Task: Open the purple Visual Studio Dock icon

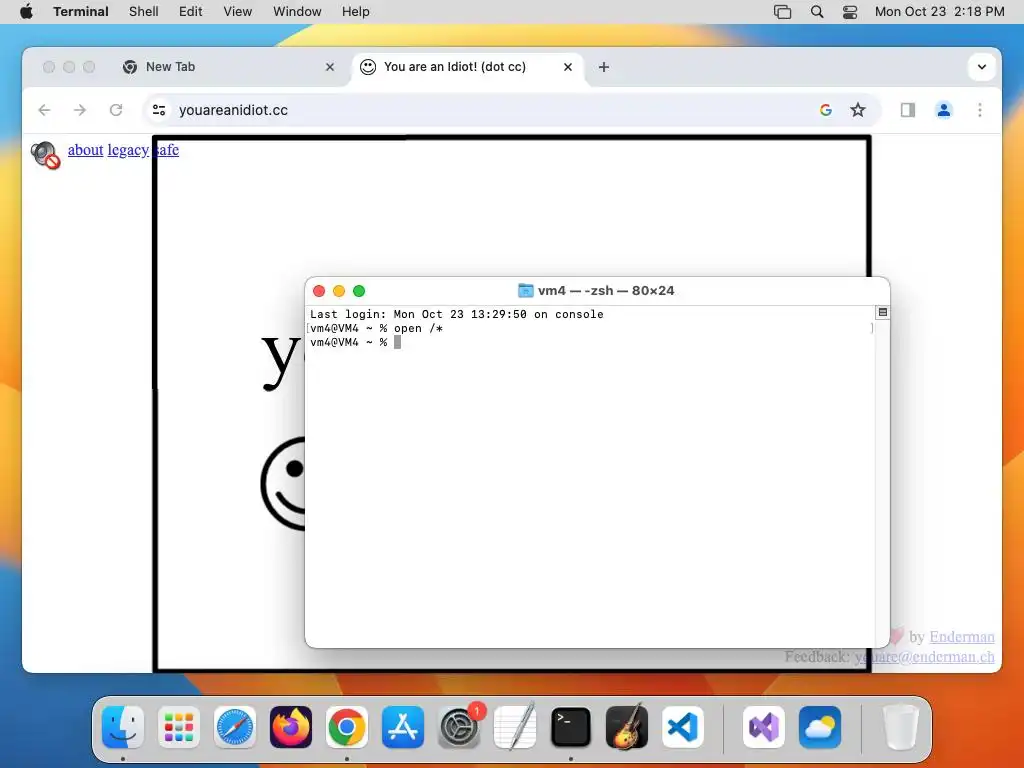Action: (x=764, y=727)
